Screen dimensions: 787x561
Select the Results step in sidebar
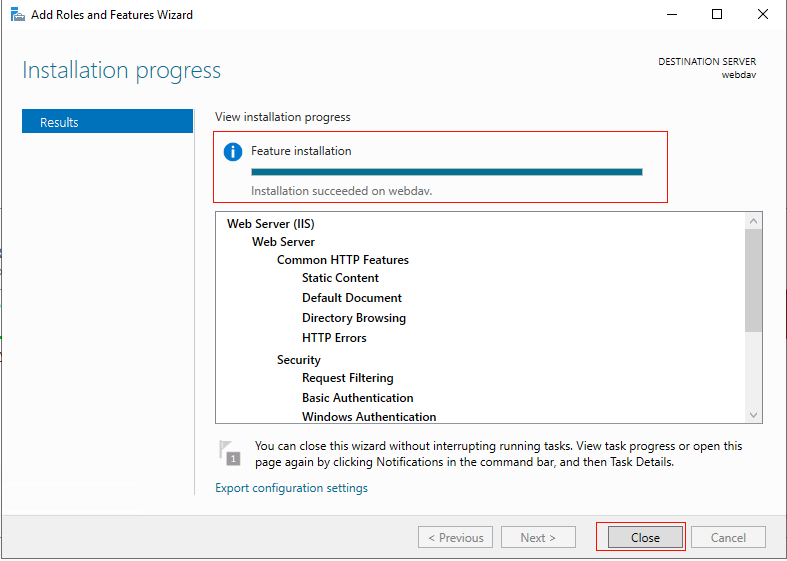tap(107, 122)
